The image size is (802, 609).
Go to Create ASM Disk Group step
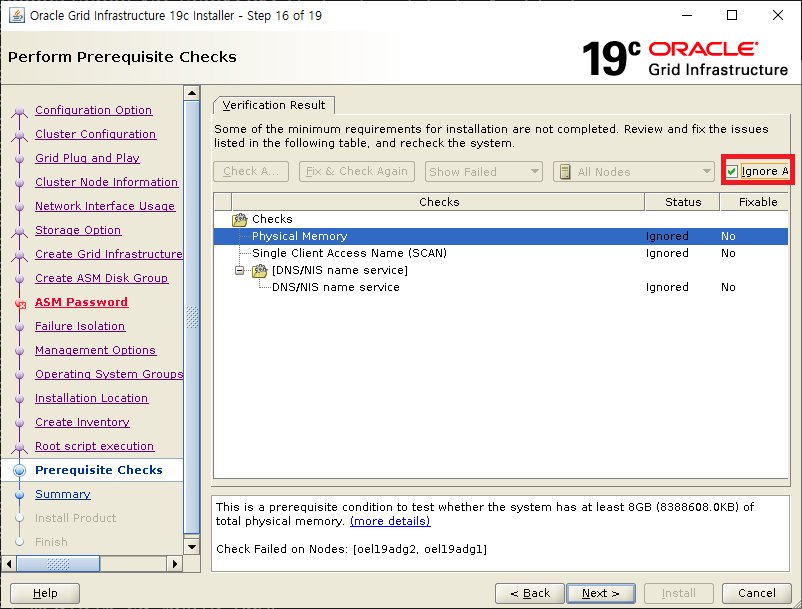102,279
